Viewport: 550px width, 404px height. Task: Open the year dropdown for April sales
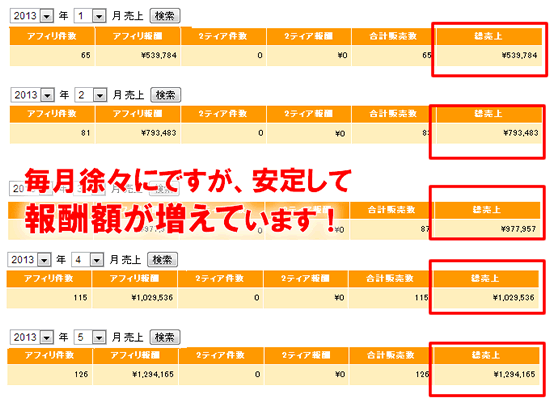point(30,260)
